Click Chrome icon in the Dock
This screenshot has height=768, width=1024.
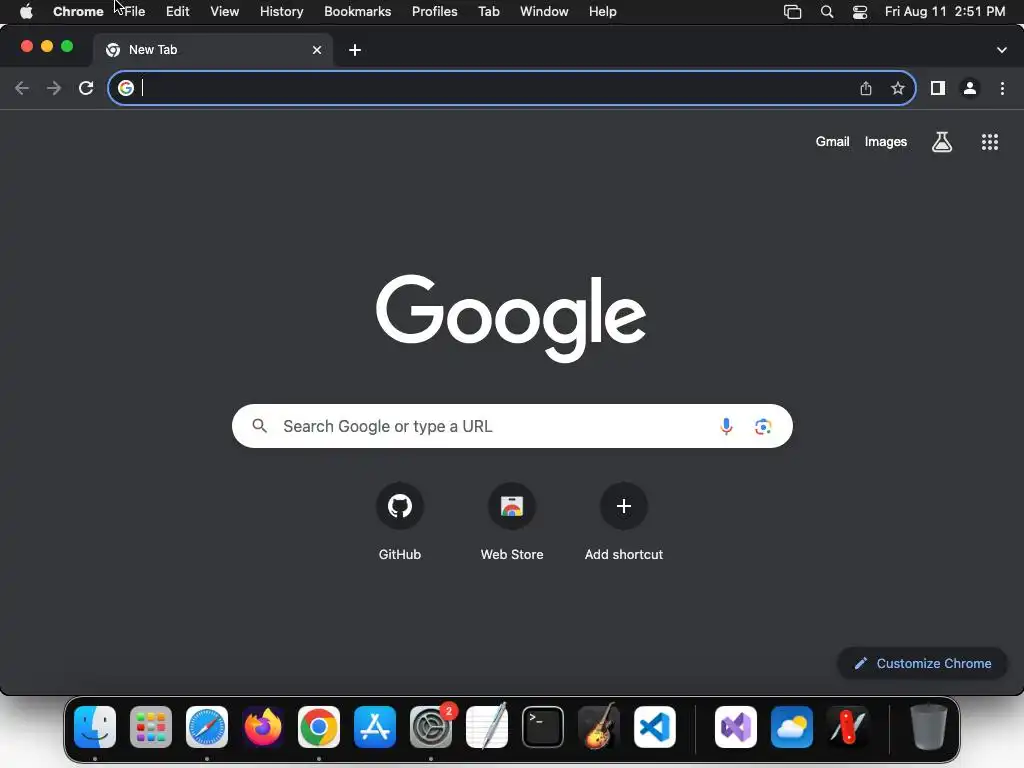tap(319, 727)
